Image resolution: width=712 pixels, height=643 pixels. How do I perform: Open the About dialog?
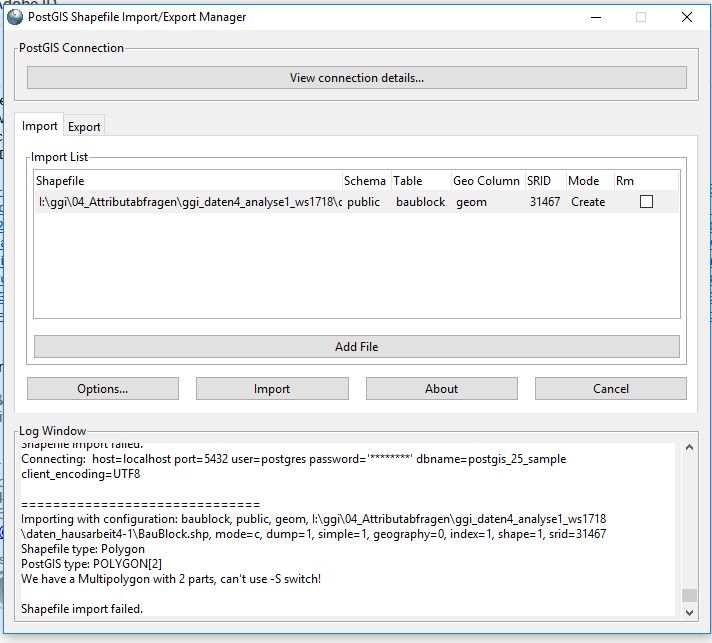click(441, 389)
